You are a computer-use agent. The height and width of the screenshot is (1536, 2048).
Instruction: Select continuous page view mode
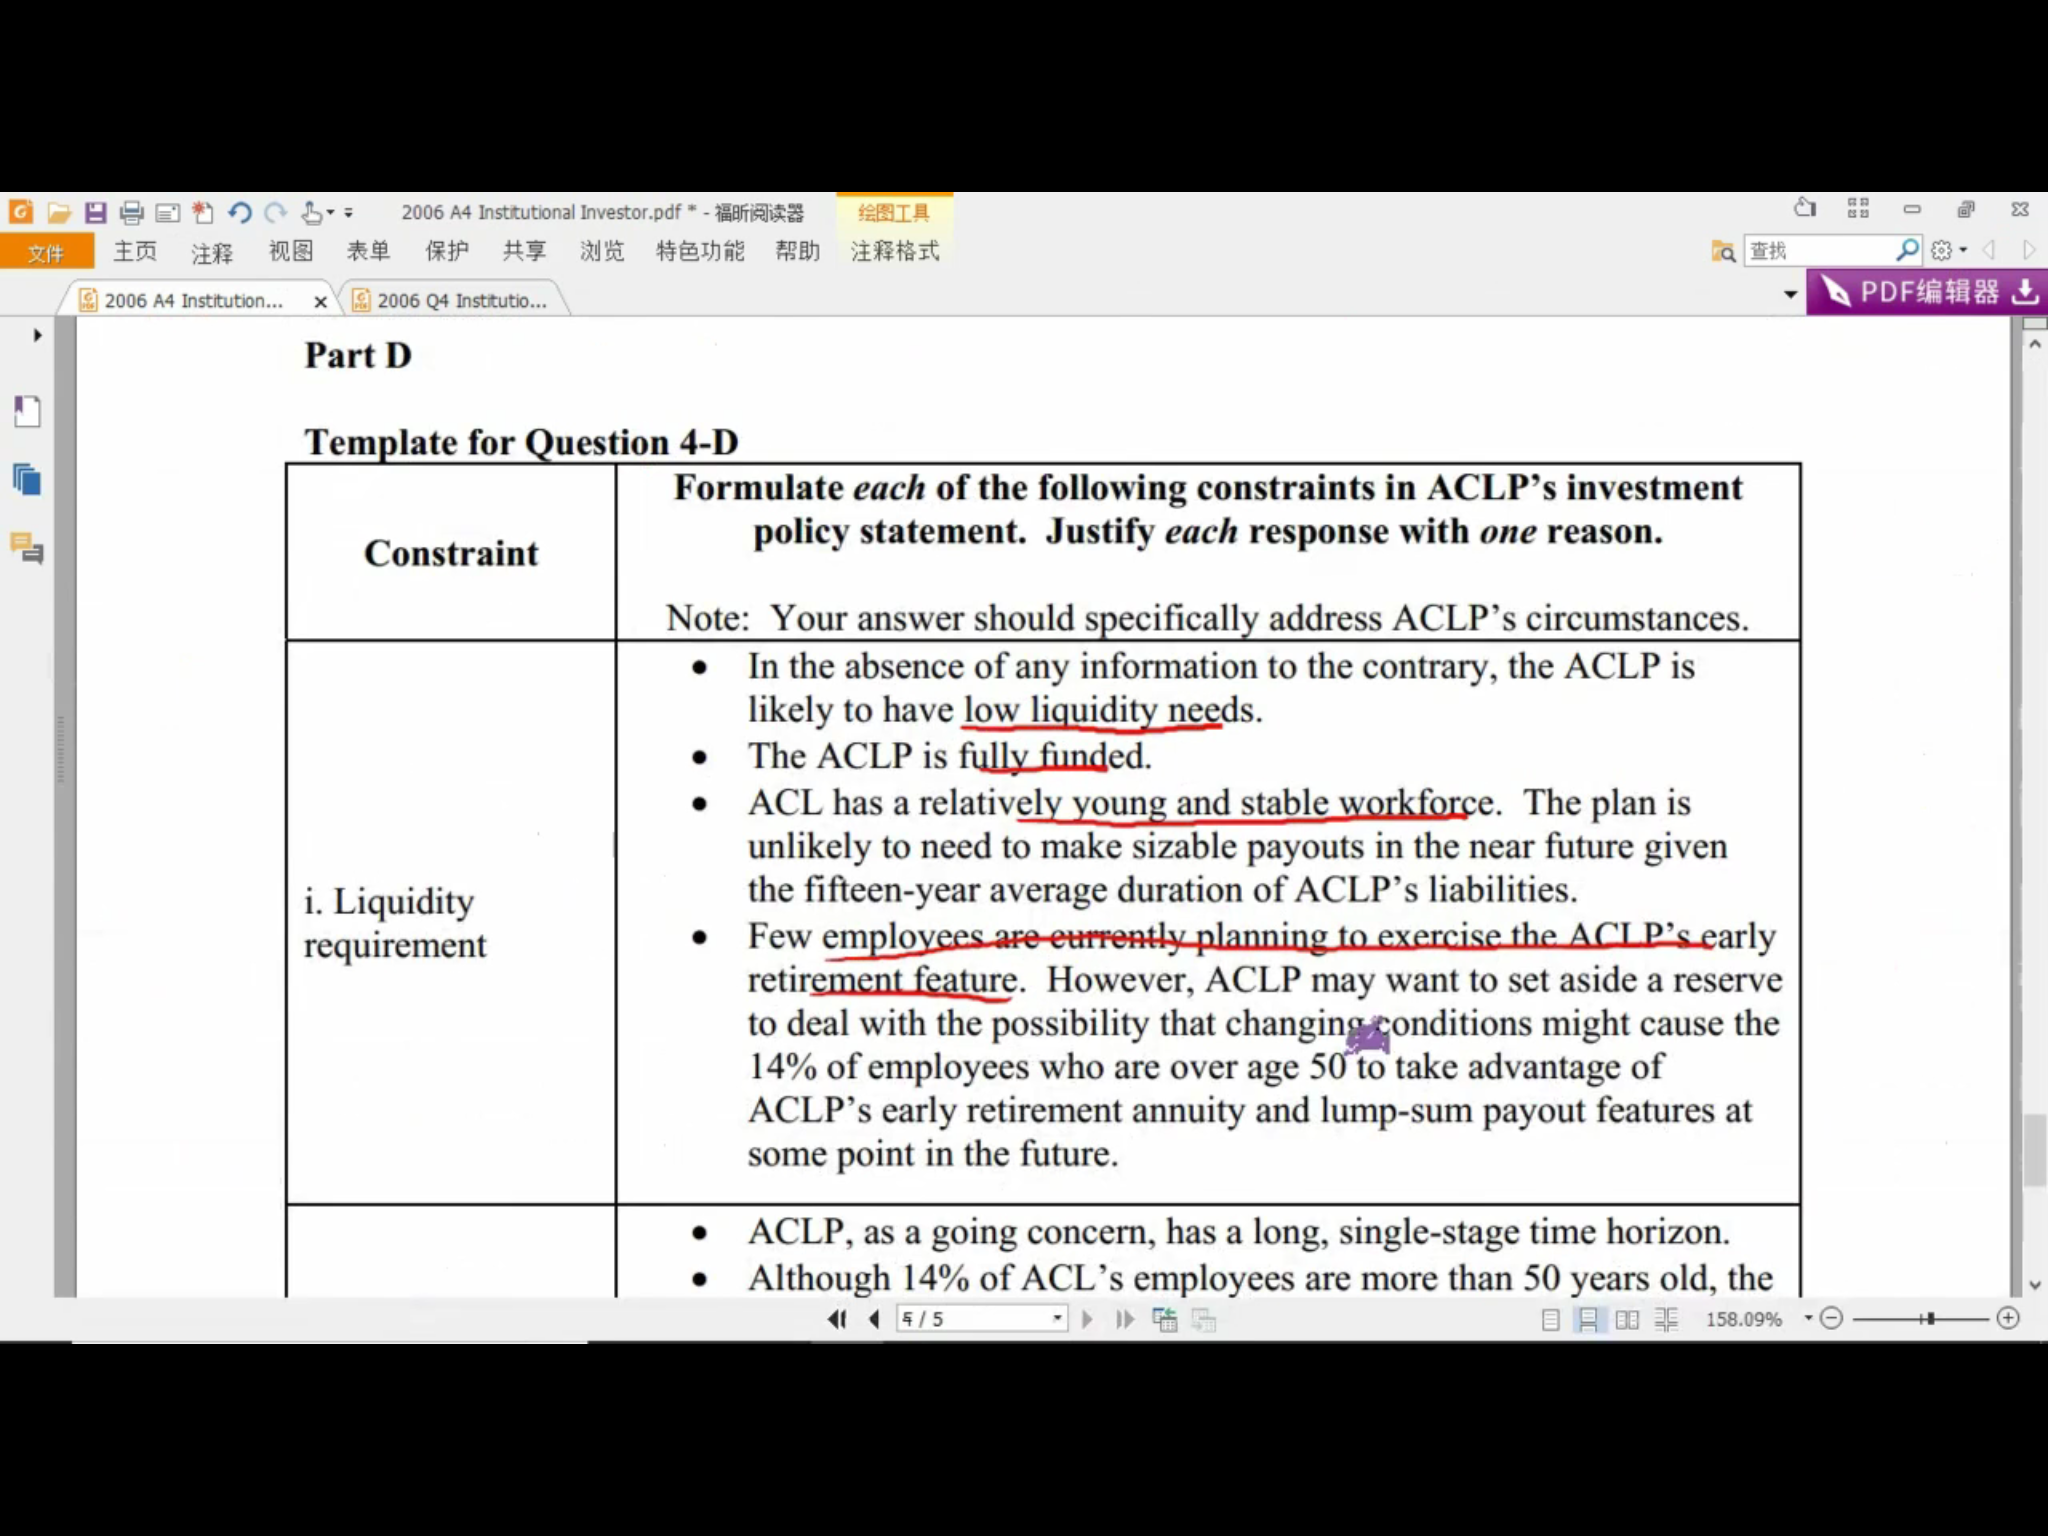coord(1588,1319)
